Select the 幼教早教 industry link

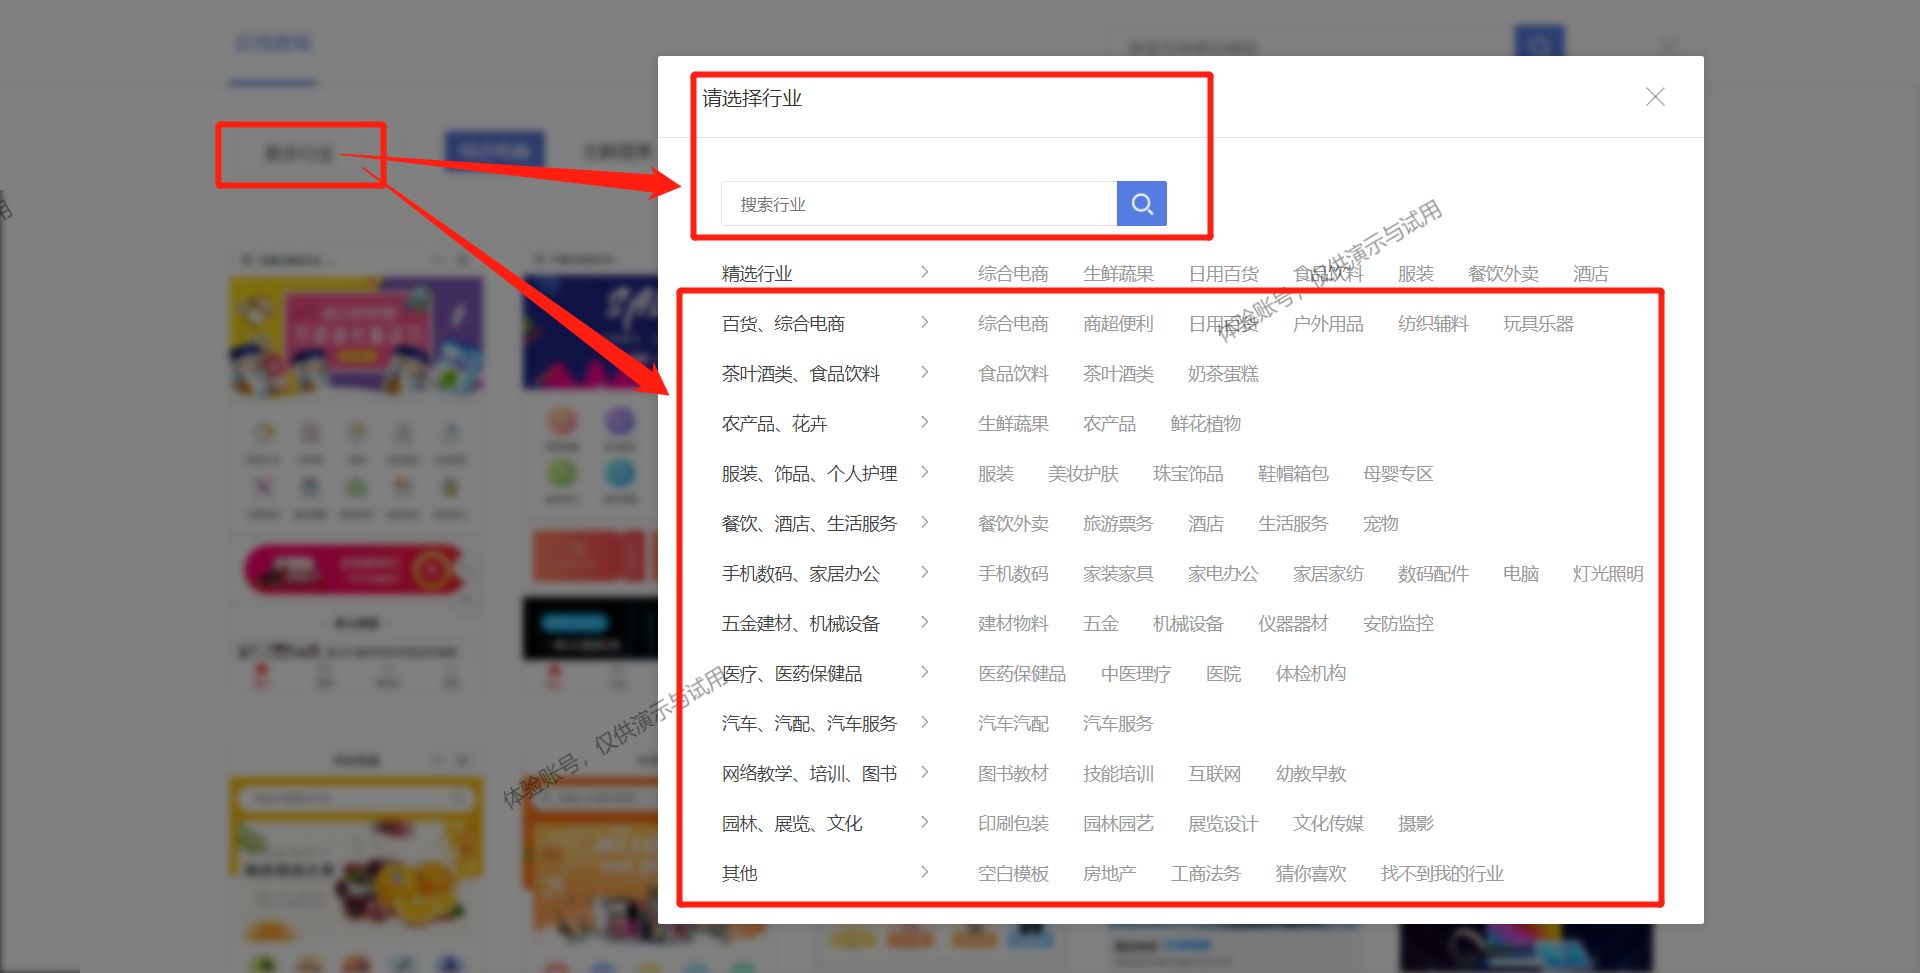tap(1311, 773)
